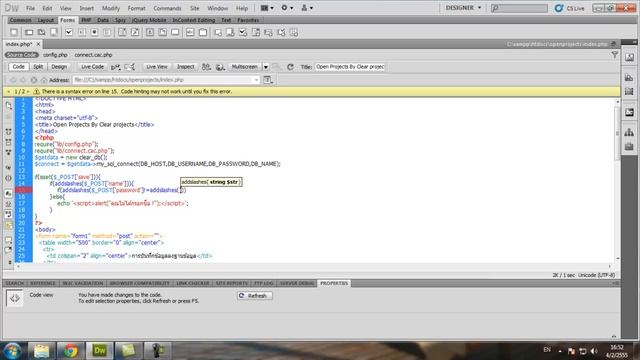The width and height of the screenshot is (640, 360).
Task: Open Windows Explorer from the taskbar
Action: tap(41, 351)
